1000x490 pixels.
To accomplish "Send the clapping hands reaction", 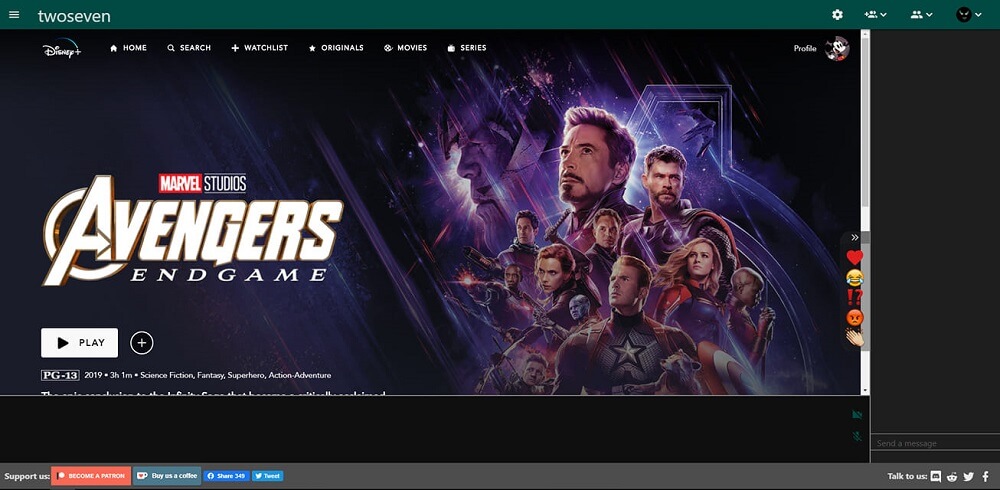I will coord(855,337).
